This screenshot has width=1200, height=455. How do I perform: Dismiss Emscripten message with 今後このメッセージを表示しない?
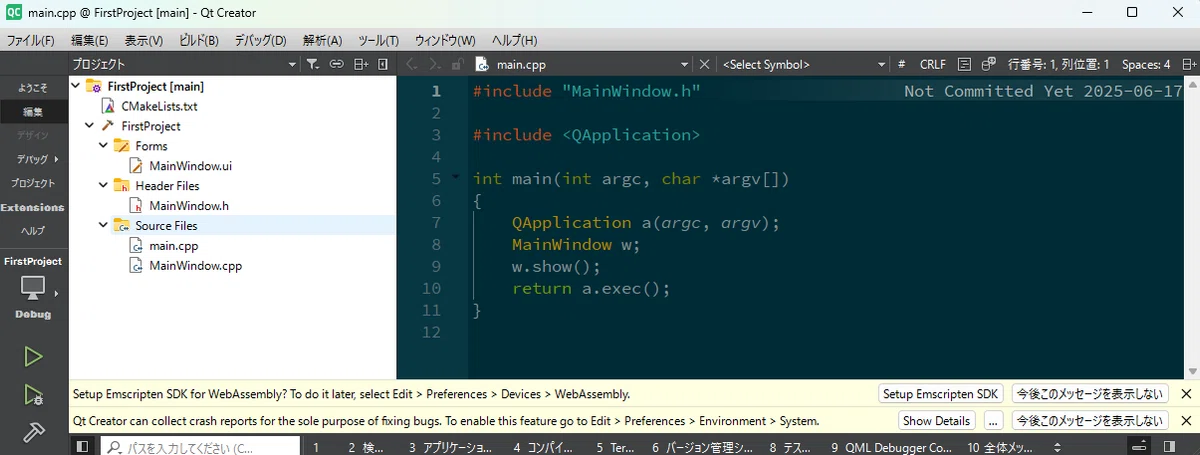tap(1090, 394)
